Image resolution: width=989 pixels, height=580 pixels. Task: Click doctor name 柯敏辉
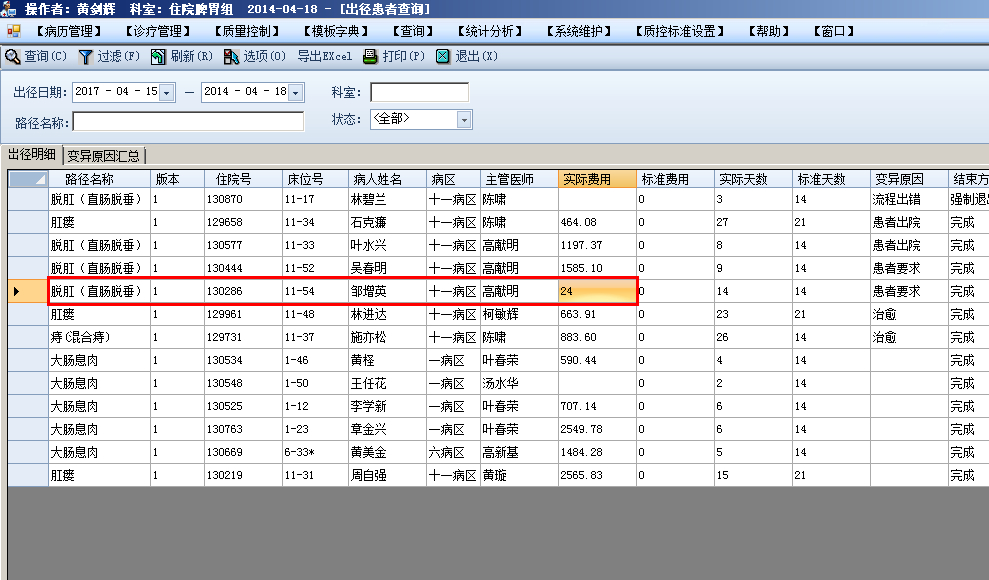pyautogui.click(x=500, y=315)
